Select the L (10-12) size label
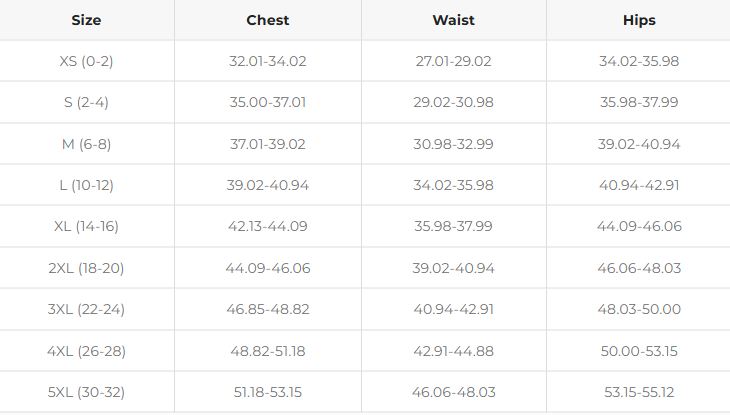The image size is (730, 415). pyautogui.click(x=86, y=185)
